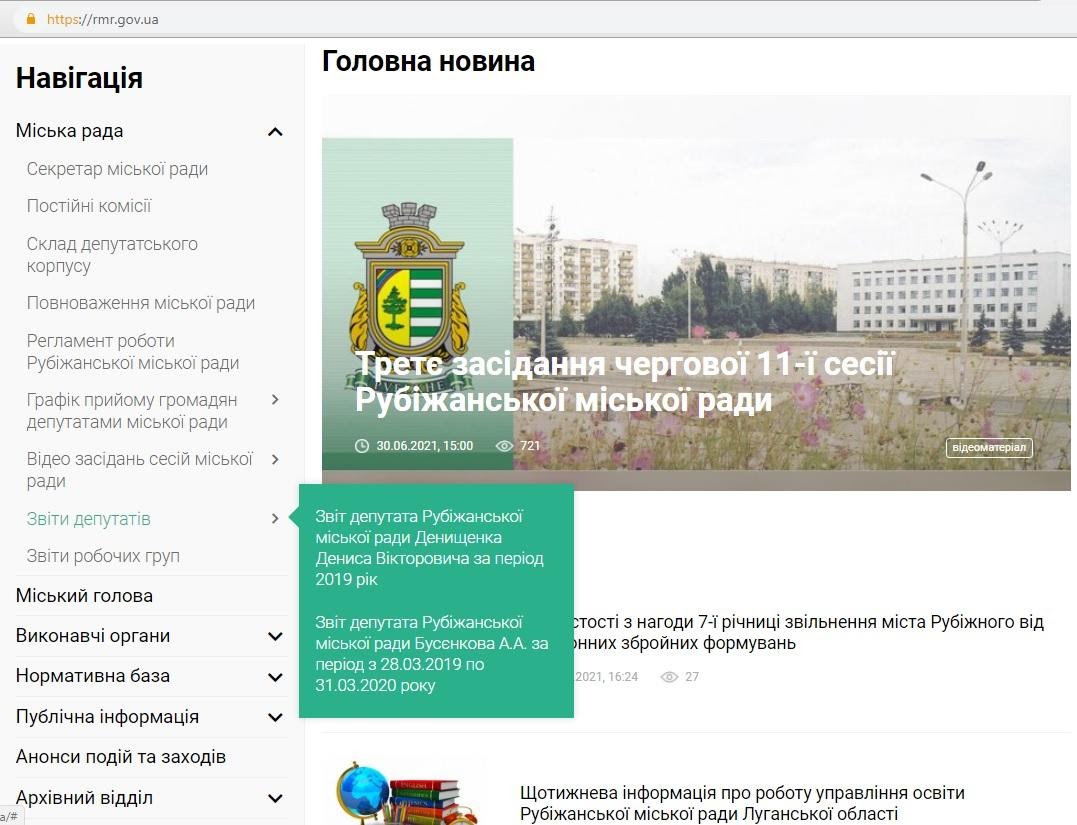Viewport: 1077px width, 825px height.
Task: Click the eye views icon next to 721
Action: [x=505, y=446]
